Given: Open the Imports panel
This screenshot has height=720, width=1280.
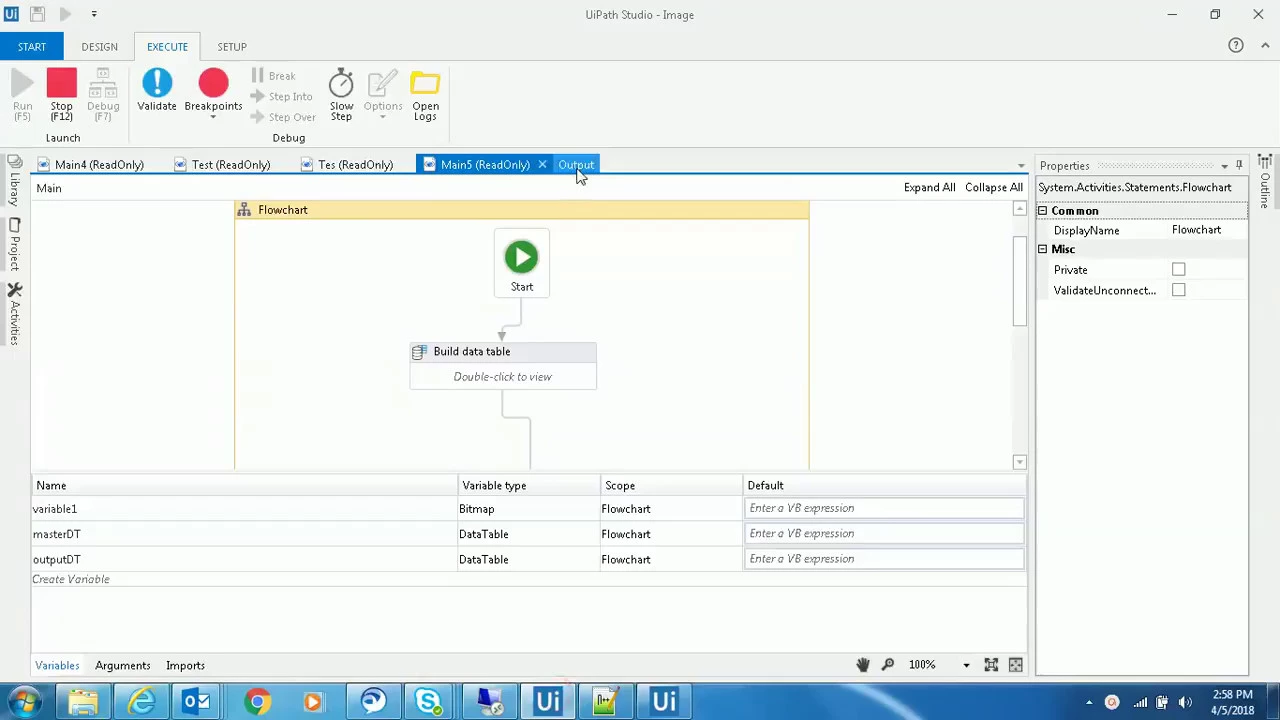Looking at the screenshot, I should coord(185,666).
